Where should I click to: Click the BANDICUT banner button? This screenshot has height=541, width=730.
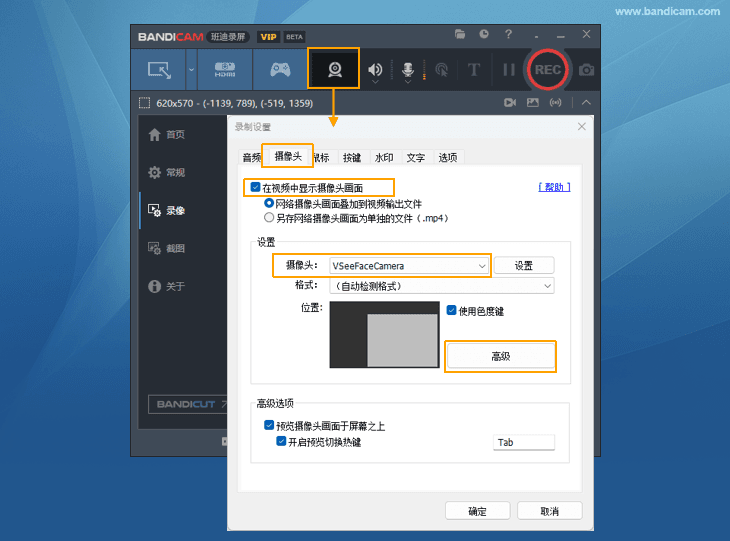pyautogui.click(x=188, y=404)
